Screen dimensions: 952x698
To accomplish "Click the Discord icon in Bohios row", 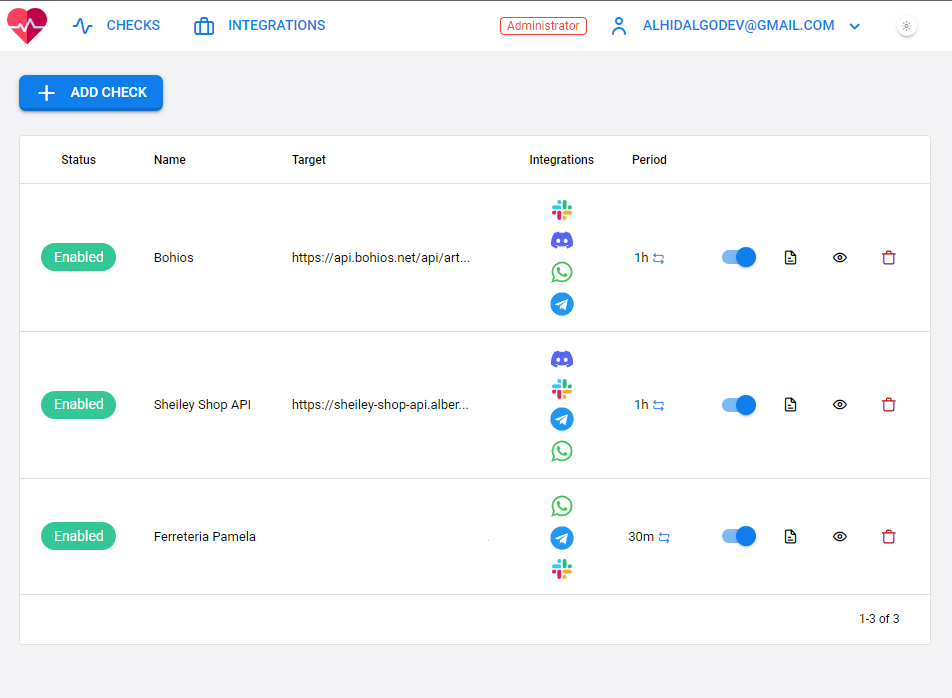I will pyautogui.click(x=562, y=240).
